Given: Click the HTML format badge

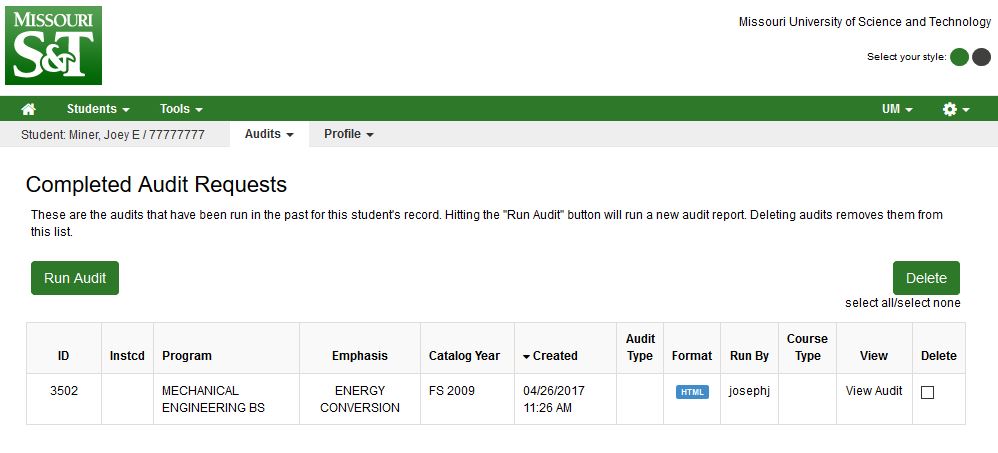Looking at the screenshot, I should [692, 392].
